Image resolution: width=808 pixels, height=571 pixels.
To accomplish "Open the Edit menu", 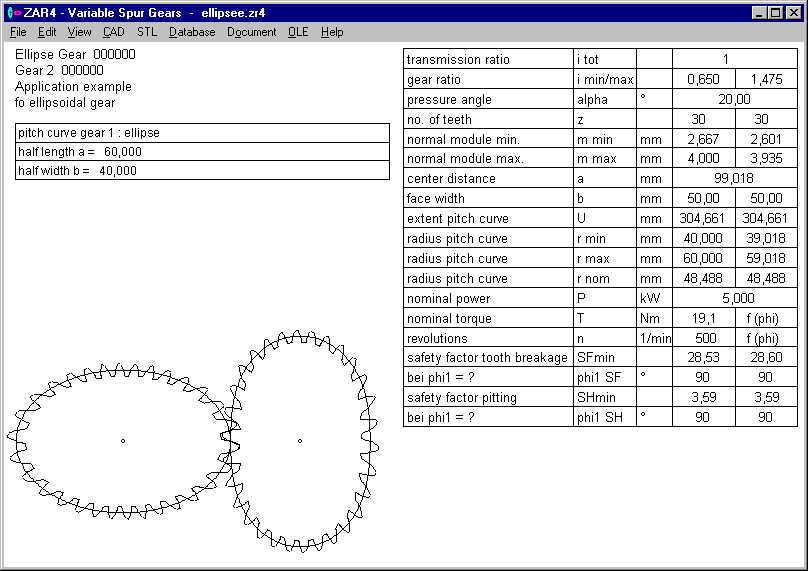I will coord(47,32).
